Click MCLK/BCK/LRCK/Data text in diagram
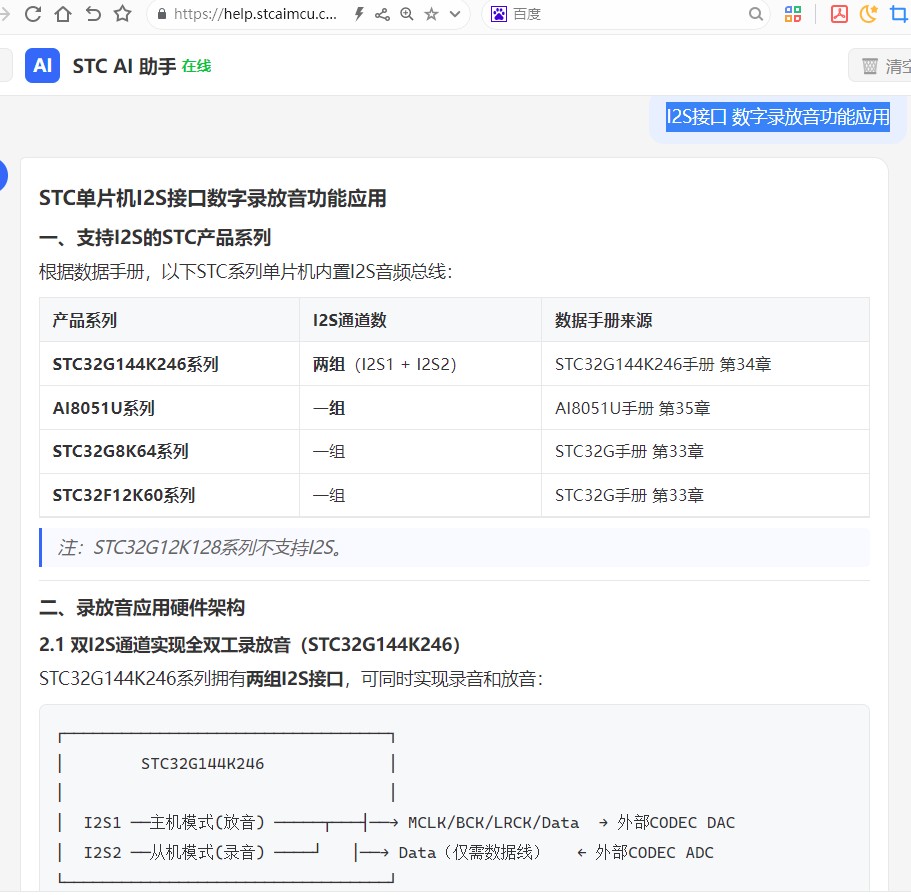The height and width of the screenshot is (895, 911). [x=493, y=823]
